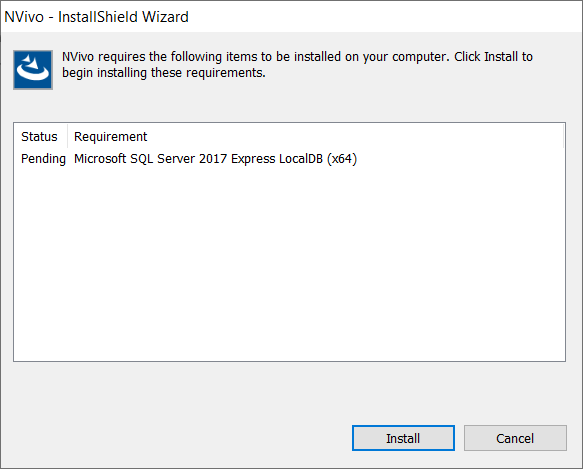Click the word "Microsoft" in the requirements list
The image size is (583, 469).
click(100, 159)
